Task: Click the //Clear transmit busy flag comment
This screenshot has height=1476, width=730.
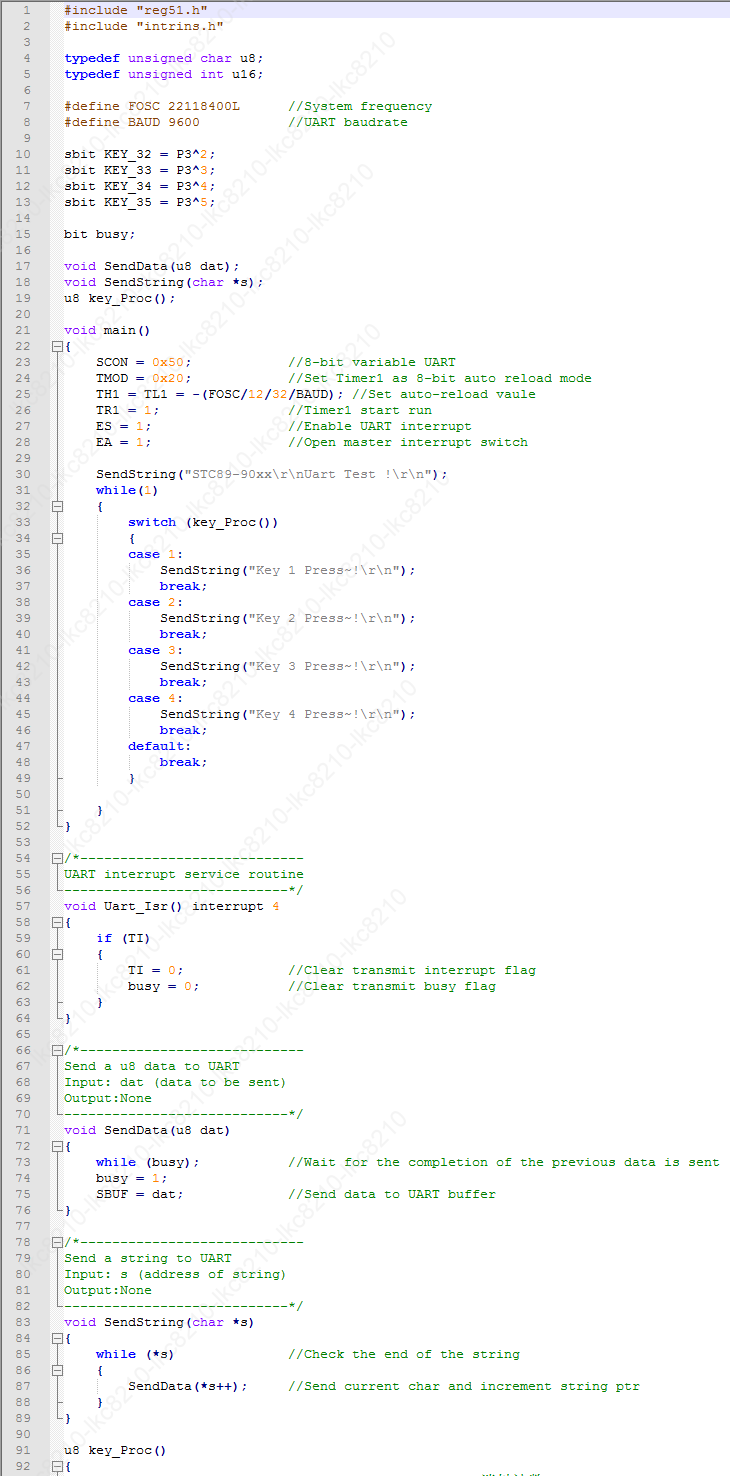Action: click(x=392, y=986)
